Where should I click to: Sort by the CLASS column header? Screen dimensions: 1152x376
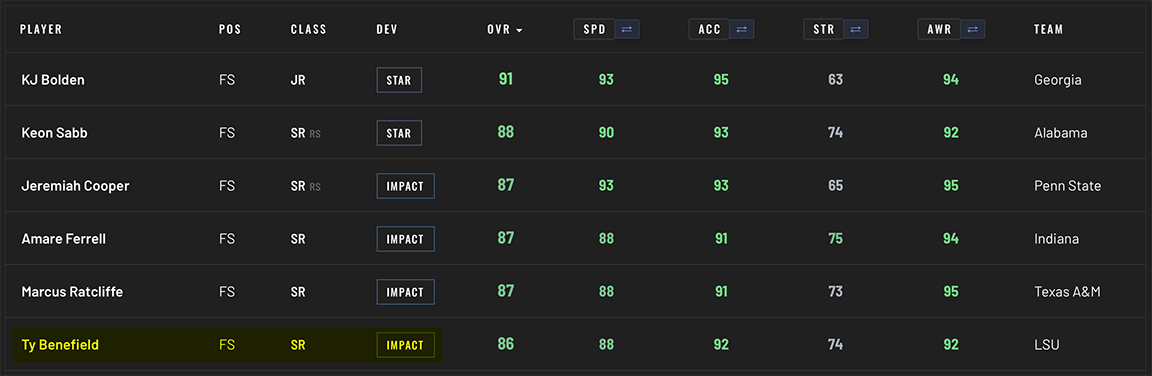coord(309,30)
